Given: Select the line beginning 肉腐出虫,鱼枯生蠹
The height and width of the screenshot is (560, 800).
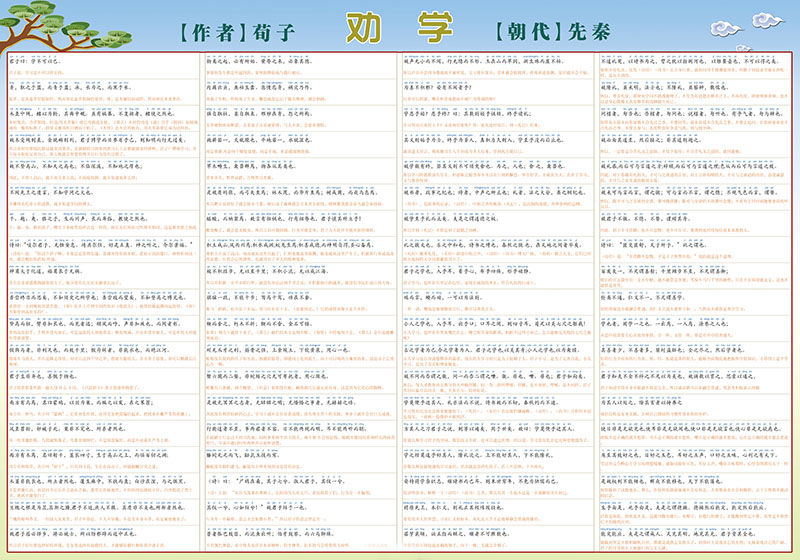Looking at the screenshot, I should tap(258, 87).
